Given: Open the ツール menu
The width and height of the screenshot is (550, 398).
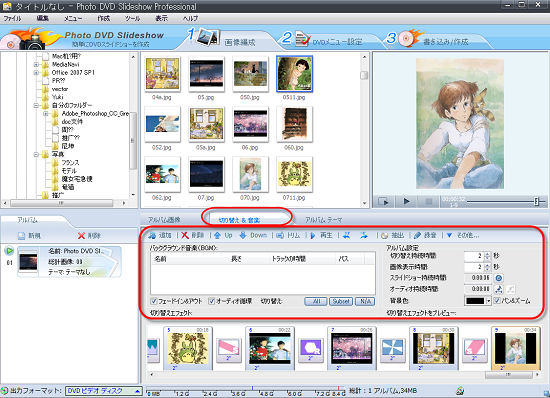Looking at the screenshot, I should (x=132, y=18).
